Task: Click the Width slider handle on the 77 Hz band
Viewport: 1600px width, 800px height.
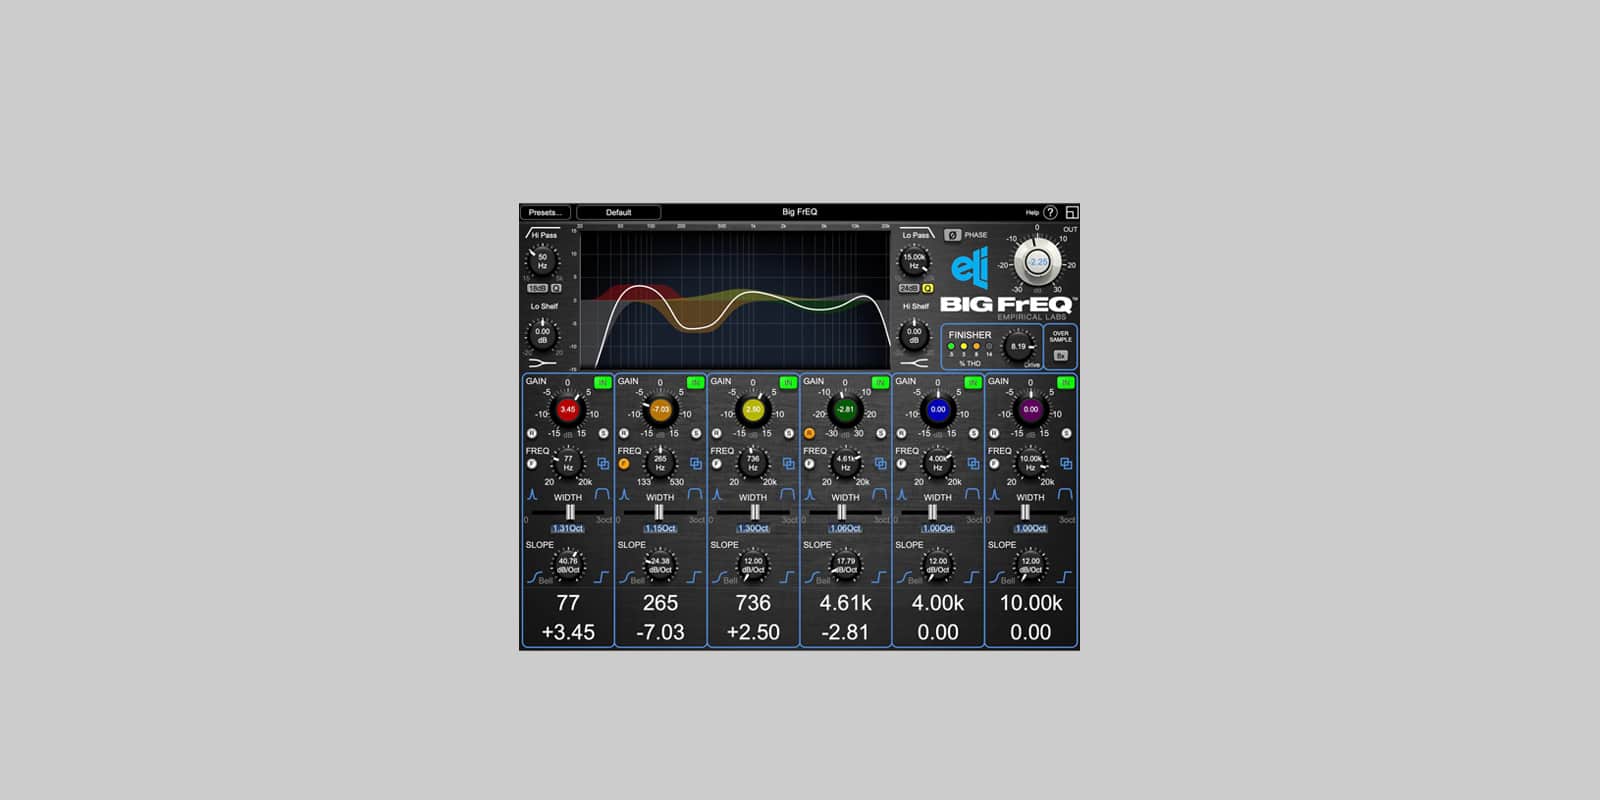Action: coord(570,512)
